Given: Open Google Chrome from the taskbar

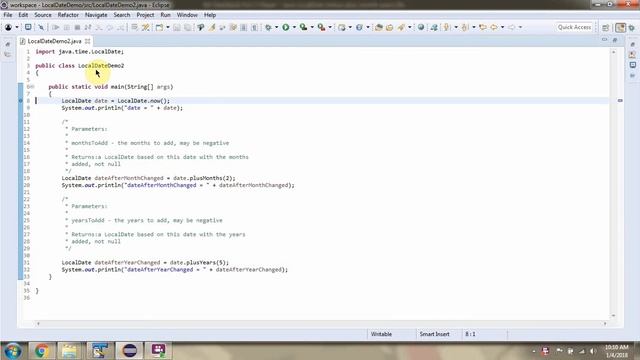Looking at the screenshot, I should 41,351.
